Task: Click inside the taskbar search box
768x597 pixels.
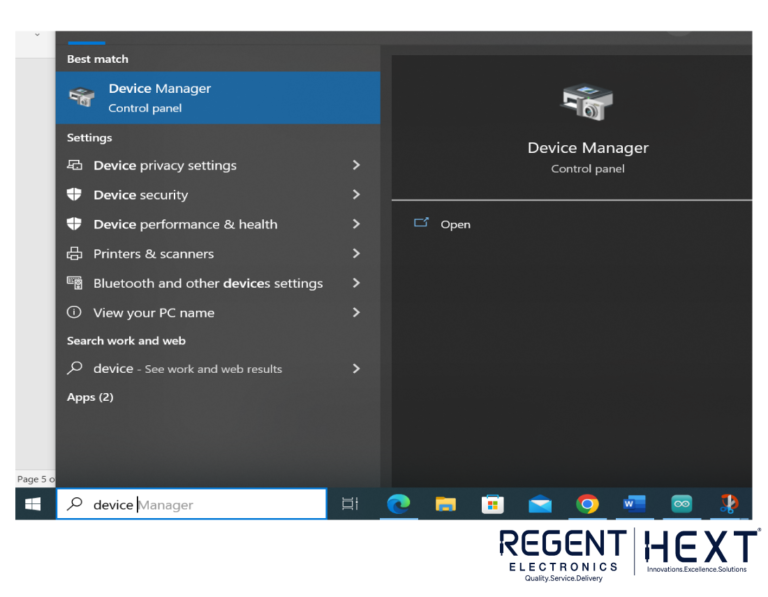Action: pyautogui.click(x=200, y=505)
